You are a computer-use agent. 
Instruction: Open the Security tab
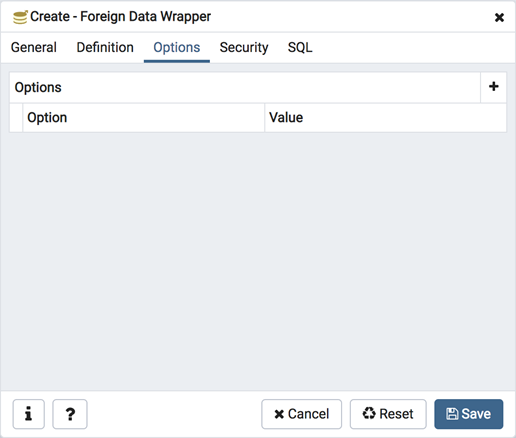pyautogui.click(x=244, y=47)
